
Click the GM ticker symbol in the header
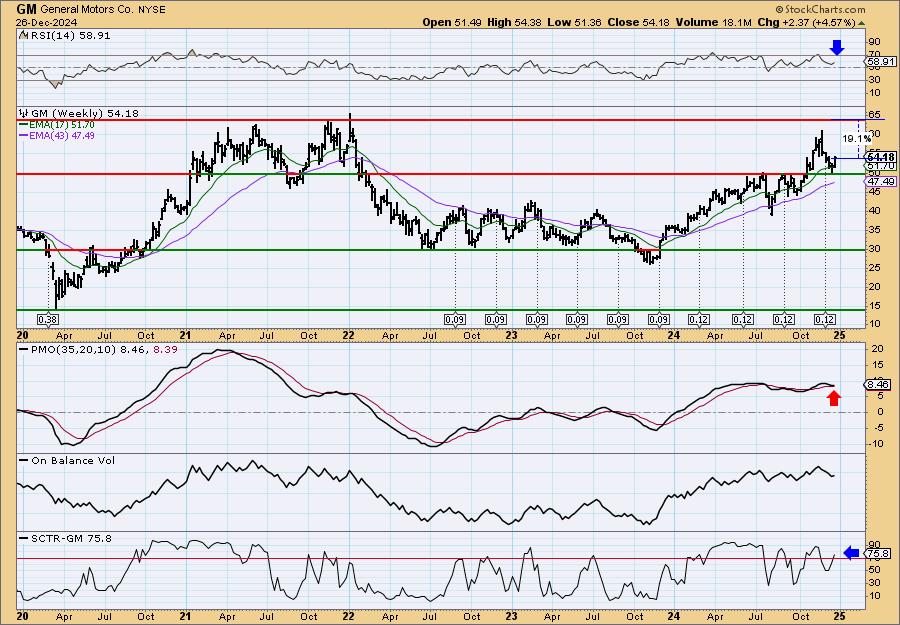pyautogui.click(x=25, y=9)
